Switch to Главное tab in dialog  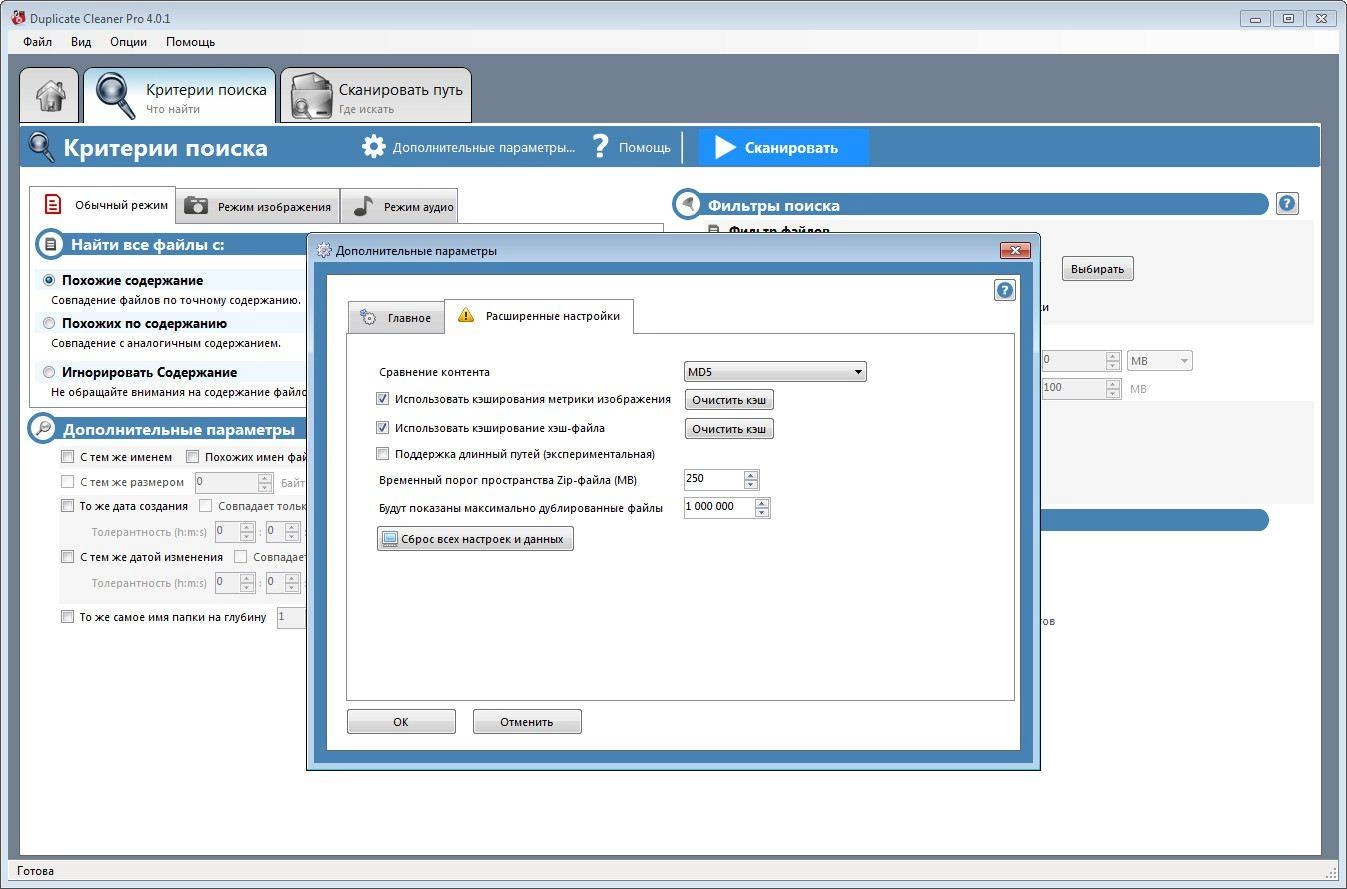[396, 317]
